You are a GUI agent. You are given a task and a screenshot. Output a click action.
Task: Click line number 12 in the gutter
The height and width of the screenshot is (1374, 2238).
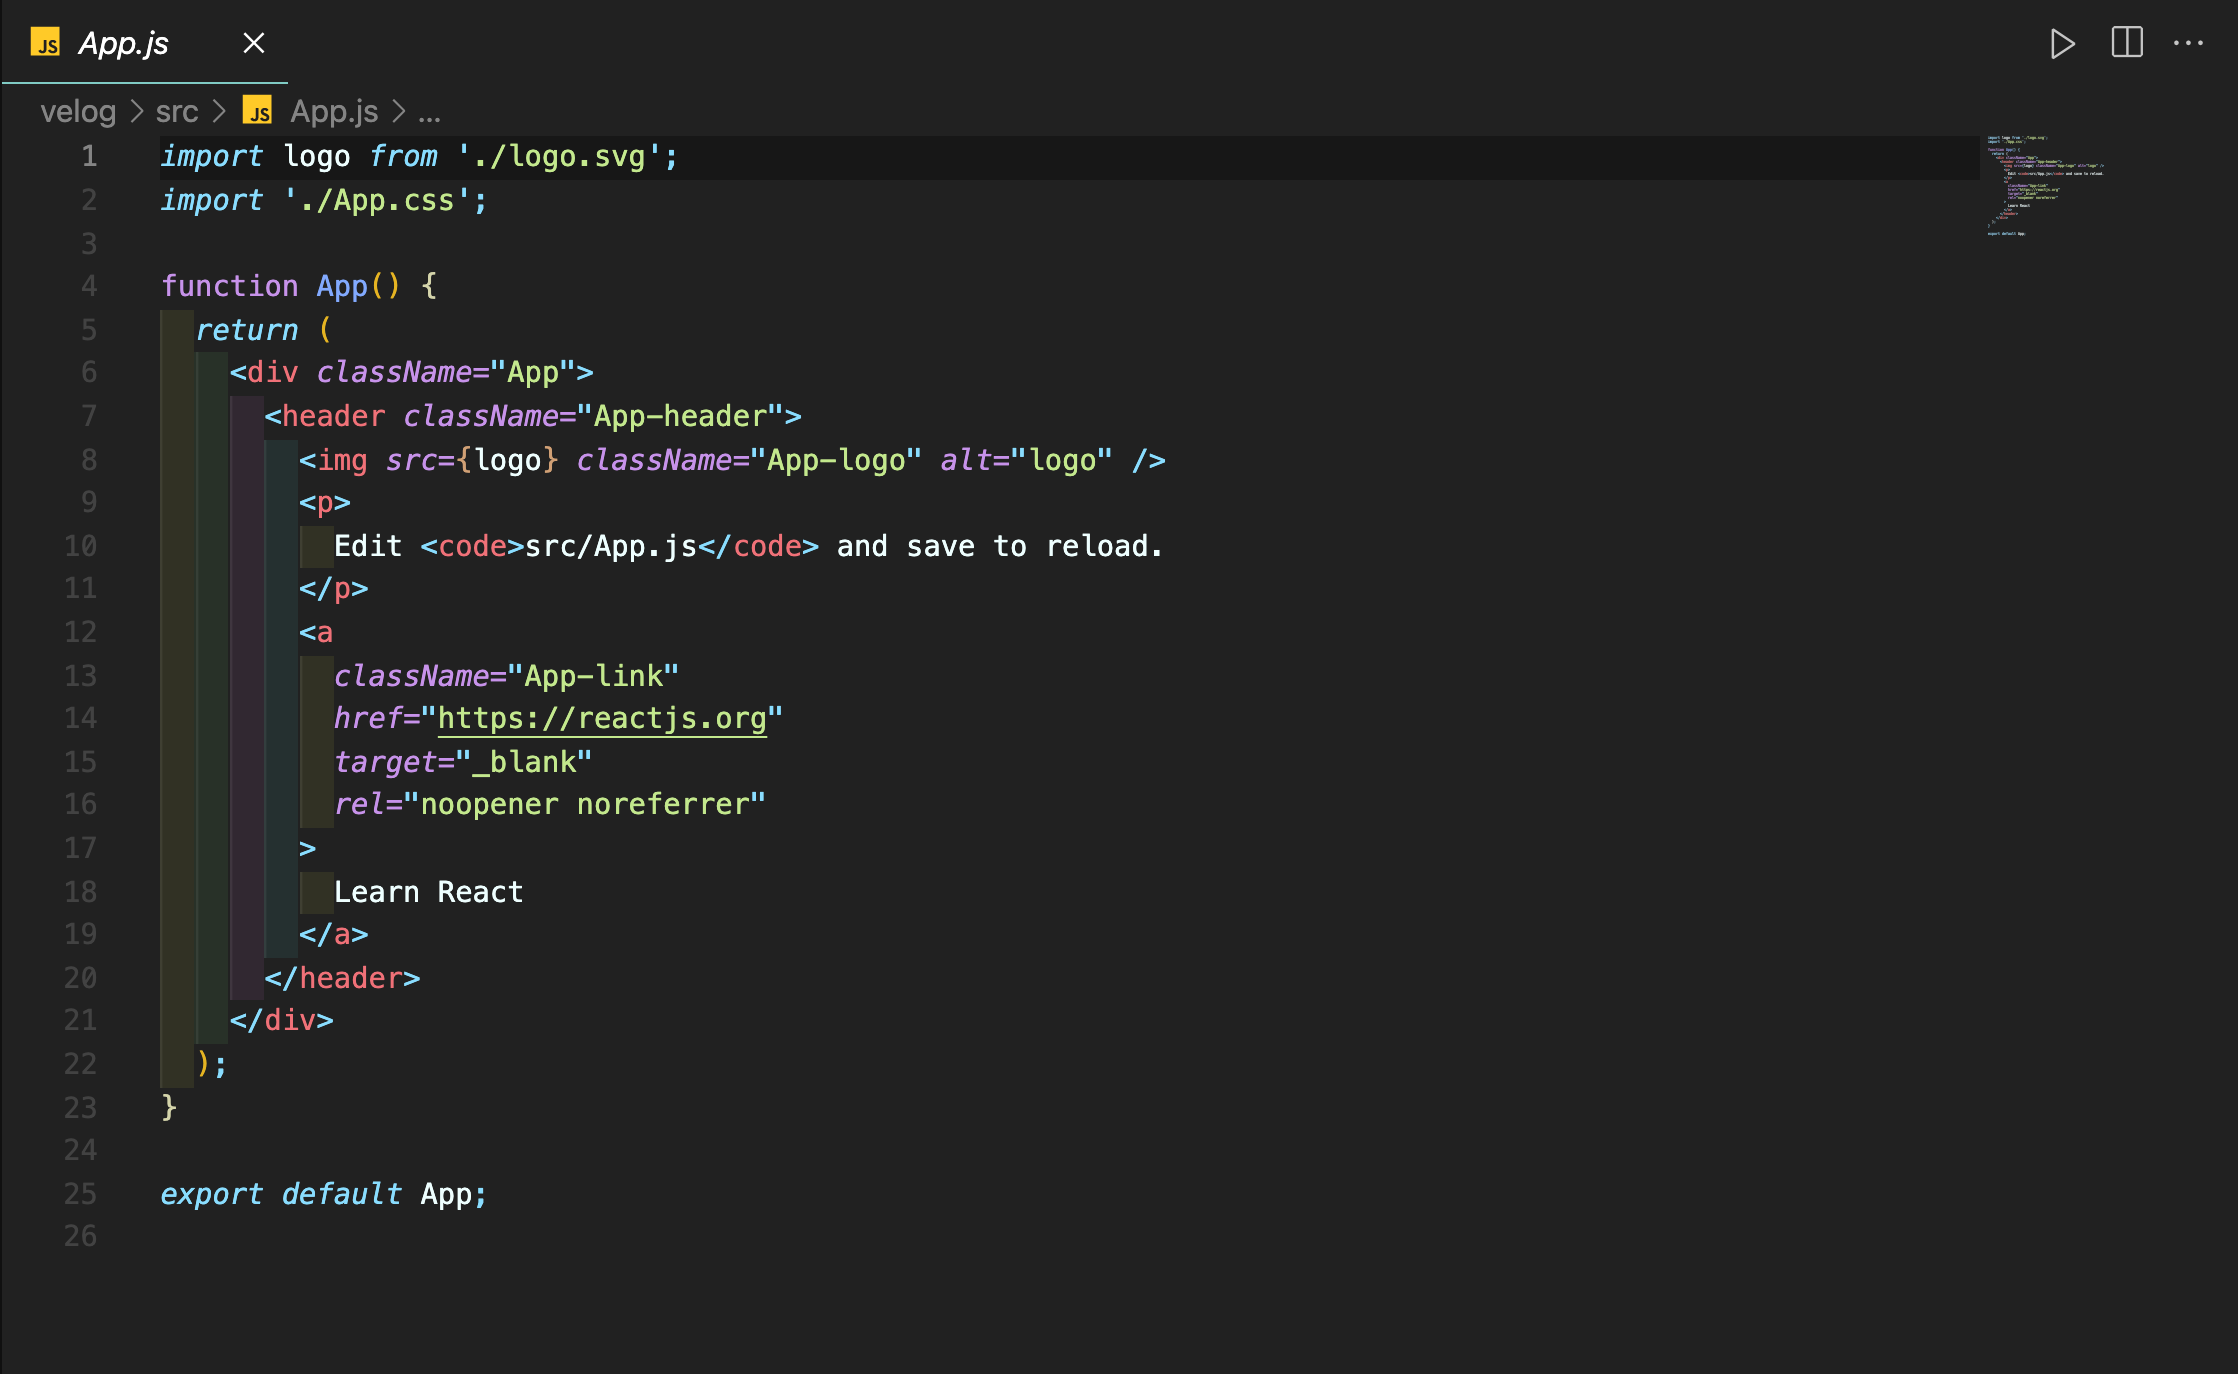(81, 632)
